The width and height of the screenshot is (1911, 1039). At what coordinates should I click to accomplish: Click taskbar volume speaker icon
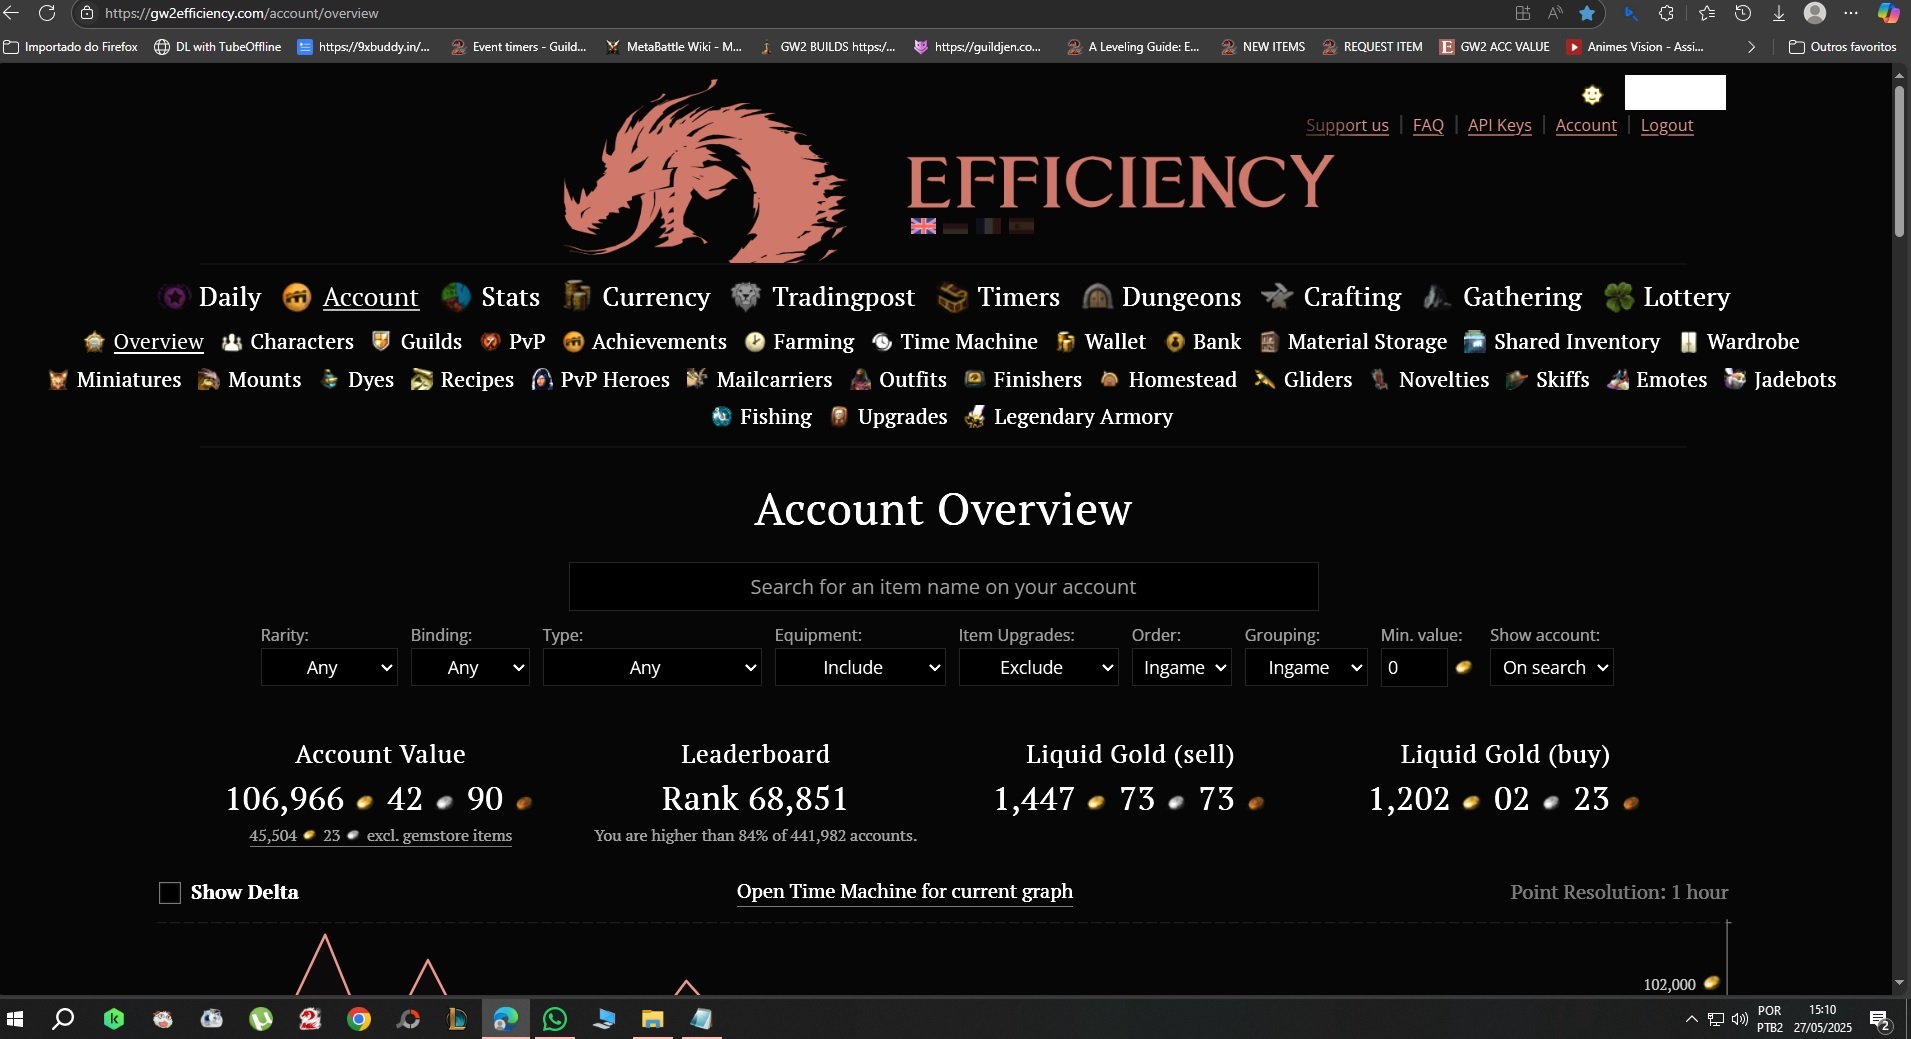click(x=1739, y=1019)
